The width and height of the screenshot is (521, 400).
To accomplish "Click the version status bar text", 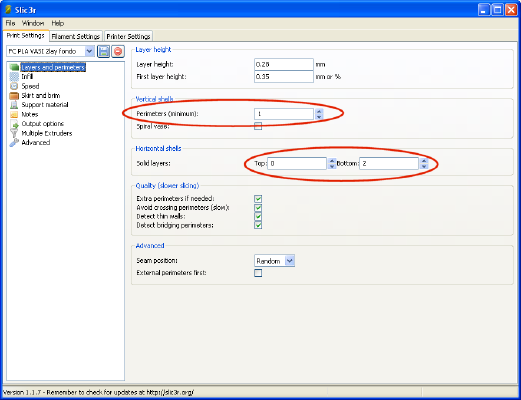I will coord(98,392).
